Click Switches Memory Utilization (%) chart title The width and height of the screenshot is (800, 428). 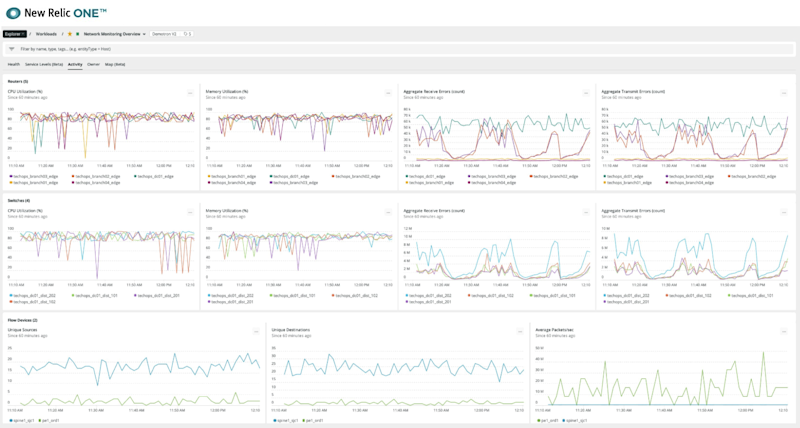point(227,211)
